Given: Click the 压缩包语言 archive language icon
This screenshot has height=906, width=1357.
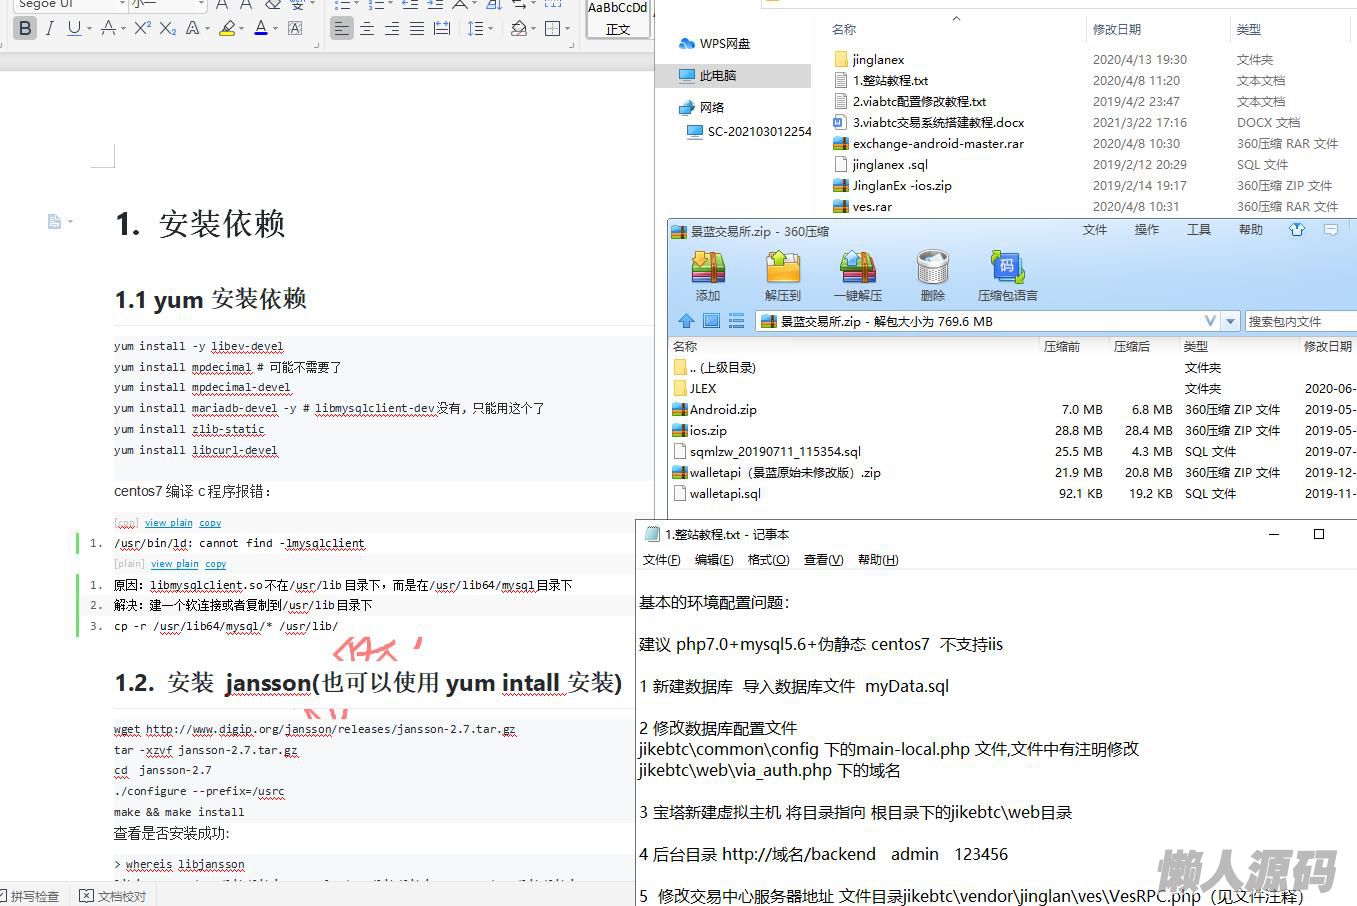Looking at the screenshot, I should pyautogui.click(x=1006, y=268).
